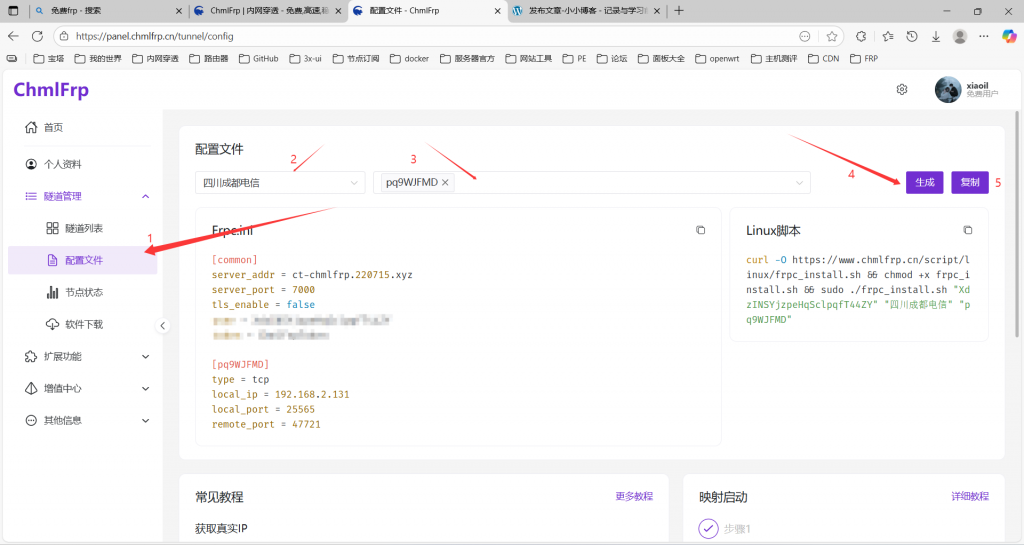The image size is (1024, 545).
Task: Open 隧道列表 in sidebar
Action: (x=83, y=228)
